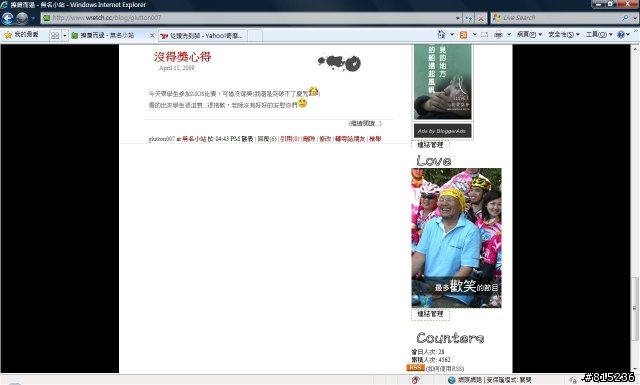Screen dimensions: 640x385
Task: Open Favorites with the star button
Action: point(21,35)
